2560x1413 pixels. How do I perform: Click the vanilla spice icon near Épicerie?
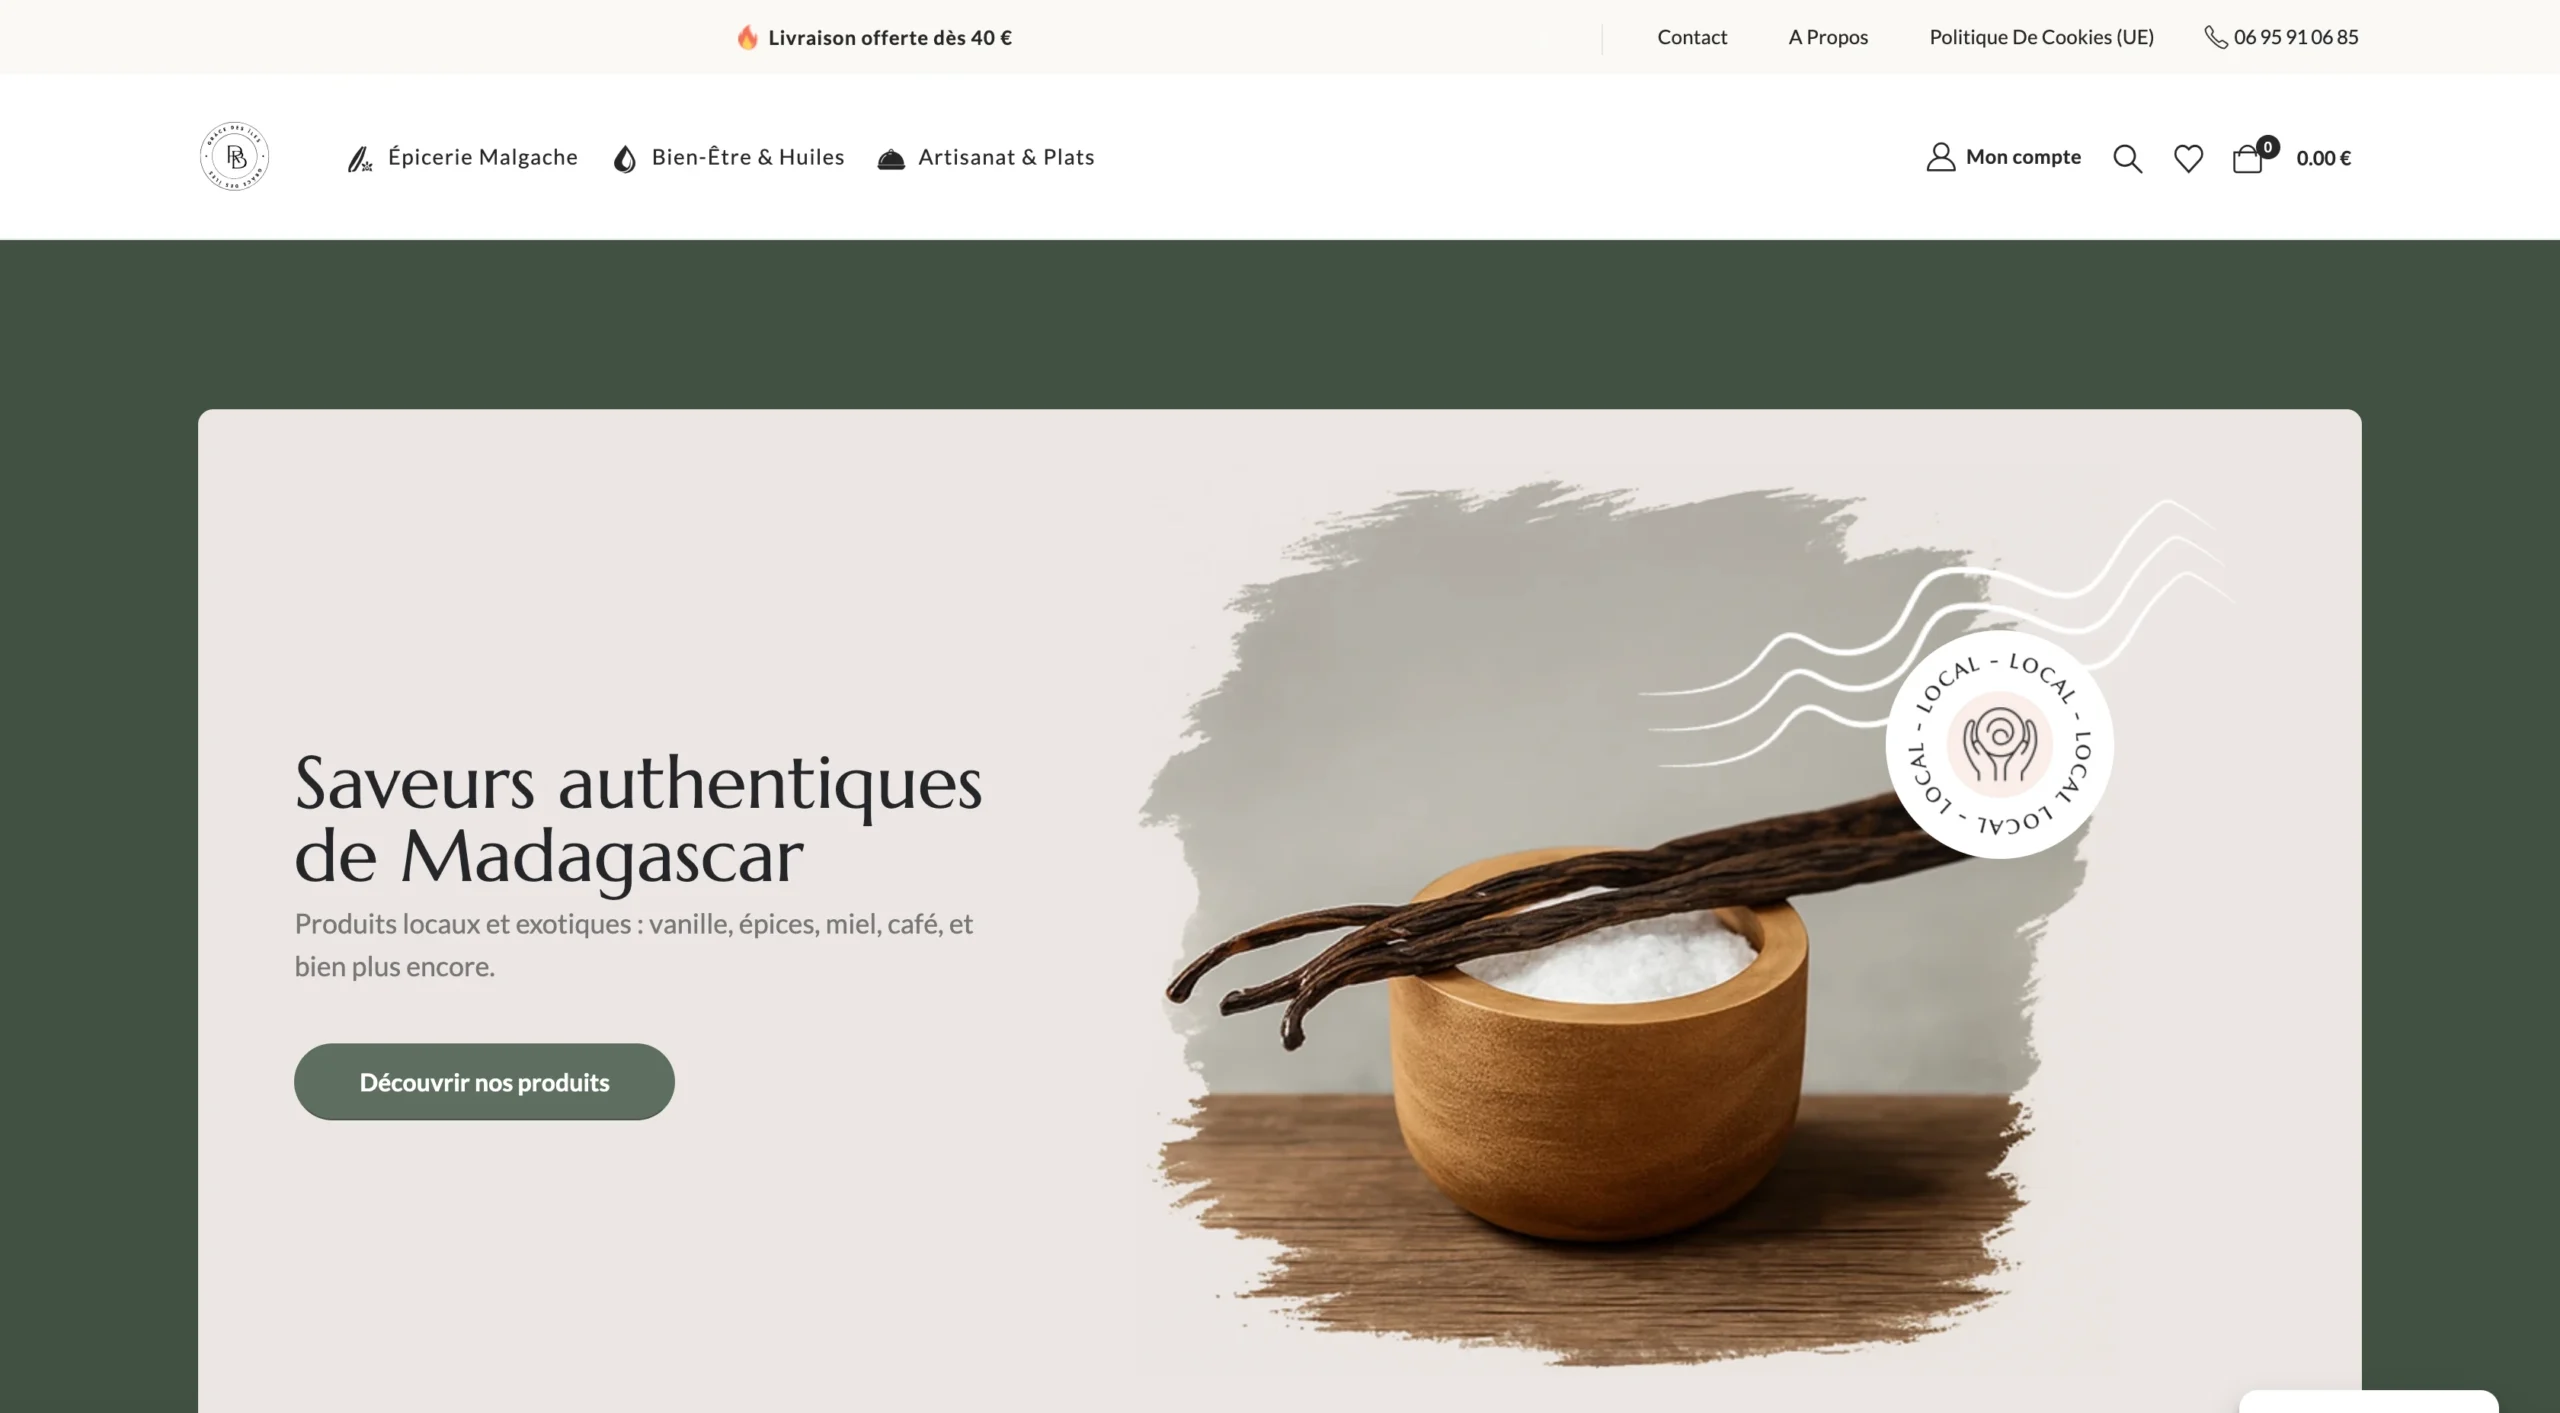click(360, 158)
